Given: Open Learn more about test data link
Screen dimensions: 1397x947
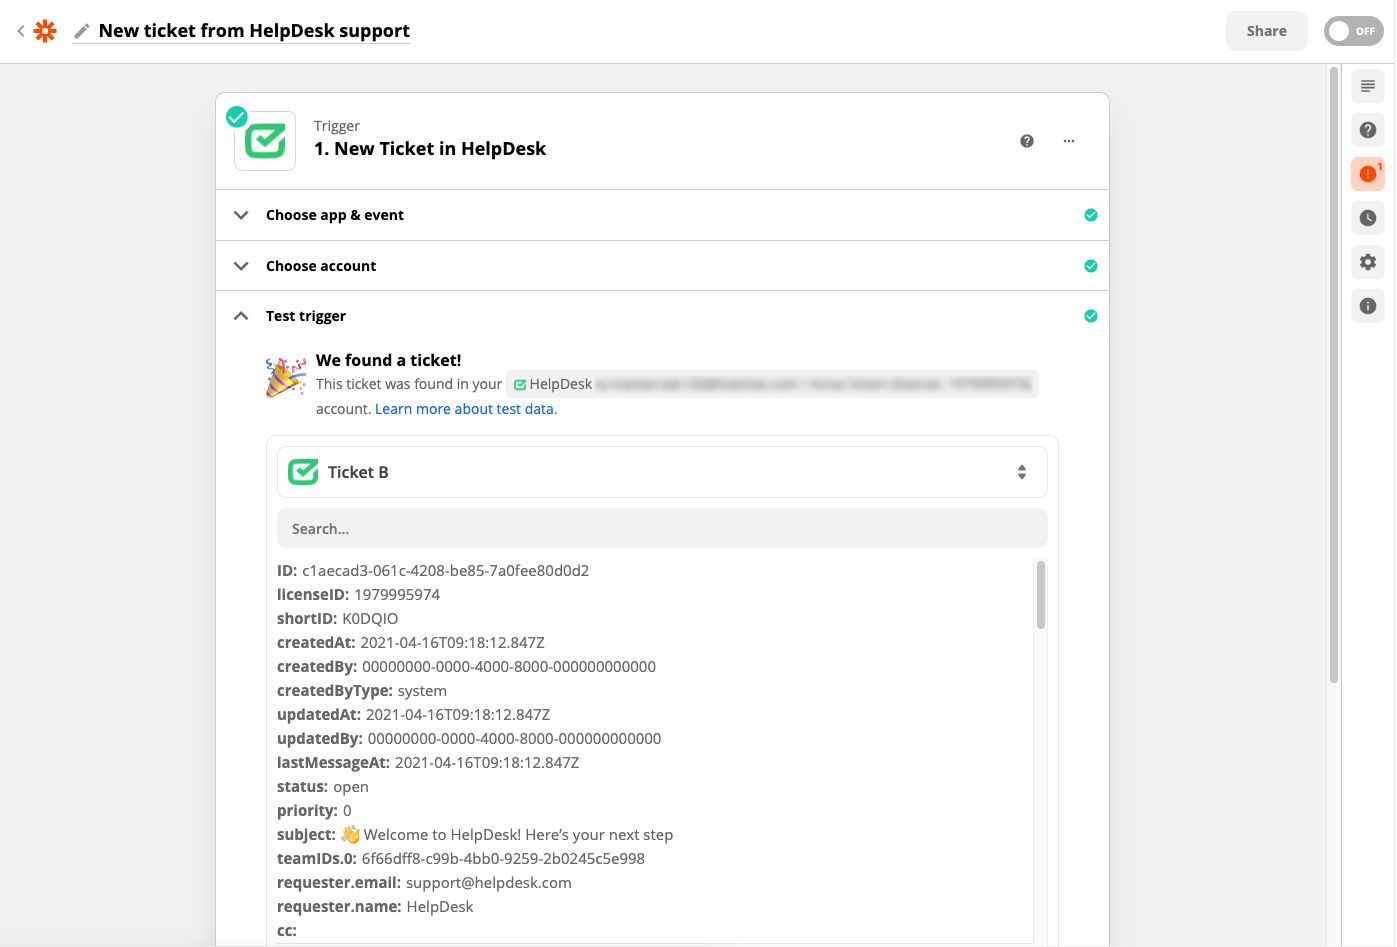Looking at the screenshot, I should (466, 409).
